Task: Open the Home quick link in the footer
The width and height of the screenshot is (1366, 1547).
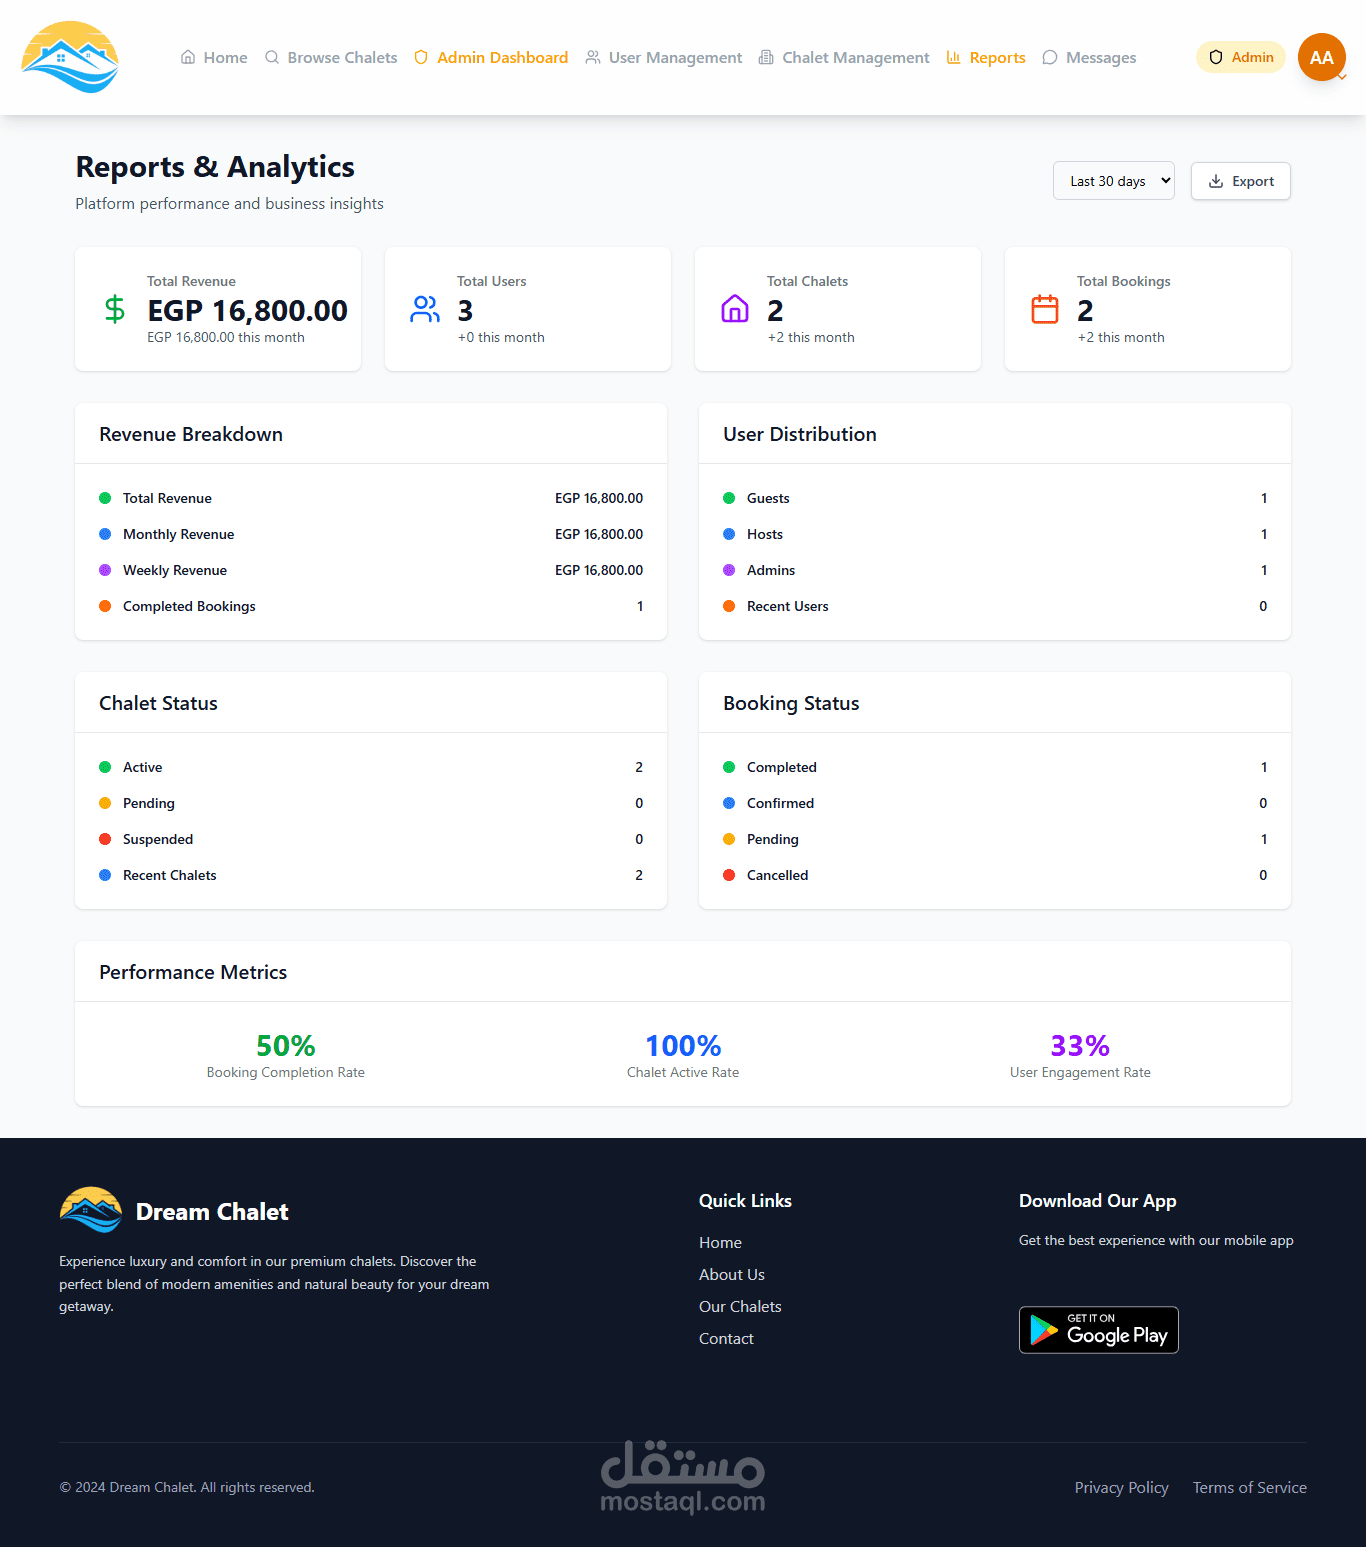Action: pos(720,1242)
